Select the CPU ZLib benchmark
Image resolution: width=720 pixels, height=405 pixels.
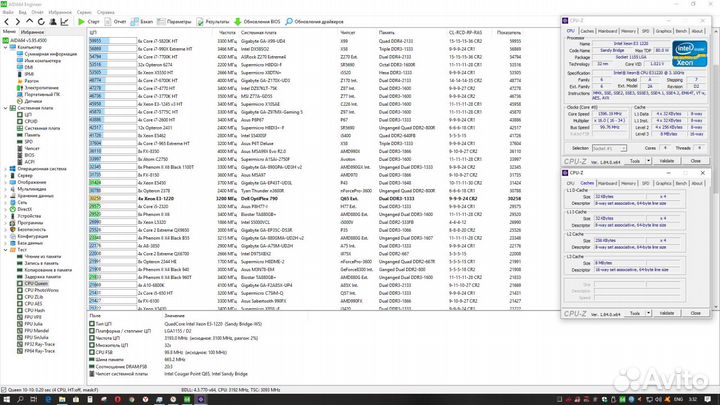34,297
